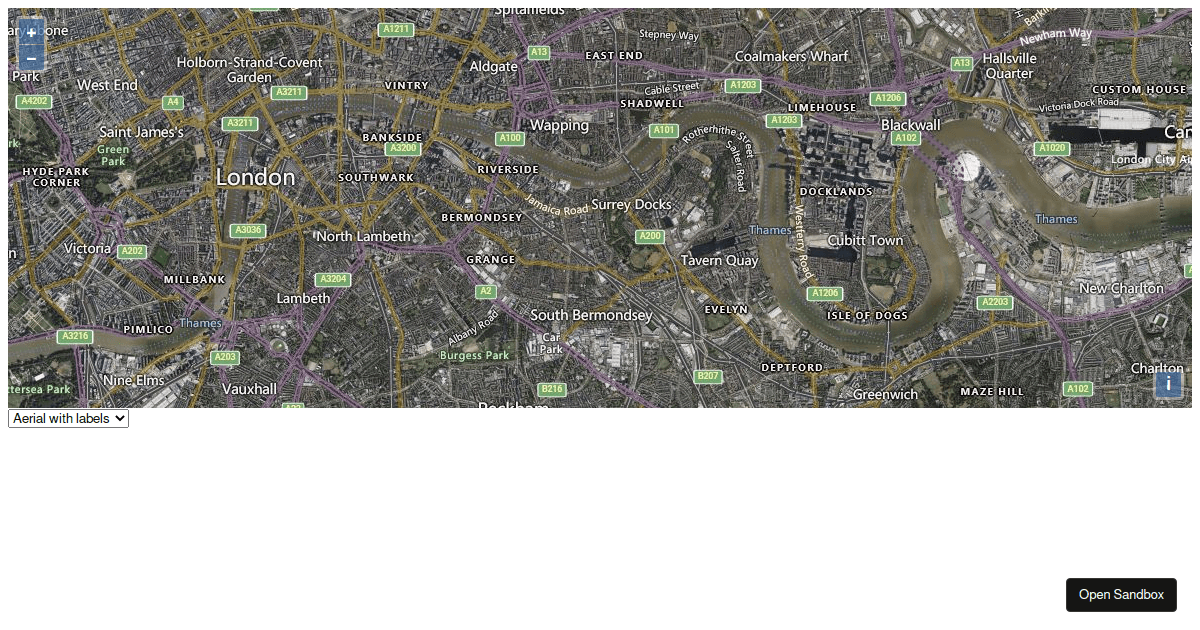1200x630 pixels.
Task: Click the A3036 road shield
Action: click(x=247, y=230)
